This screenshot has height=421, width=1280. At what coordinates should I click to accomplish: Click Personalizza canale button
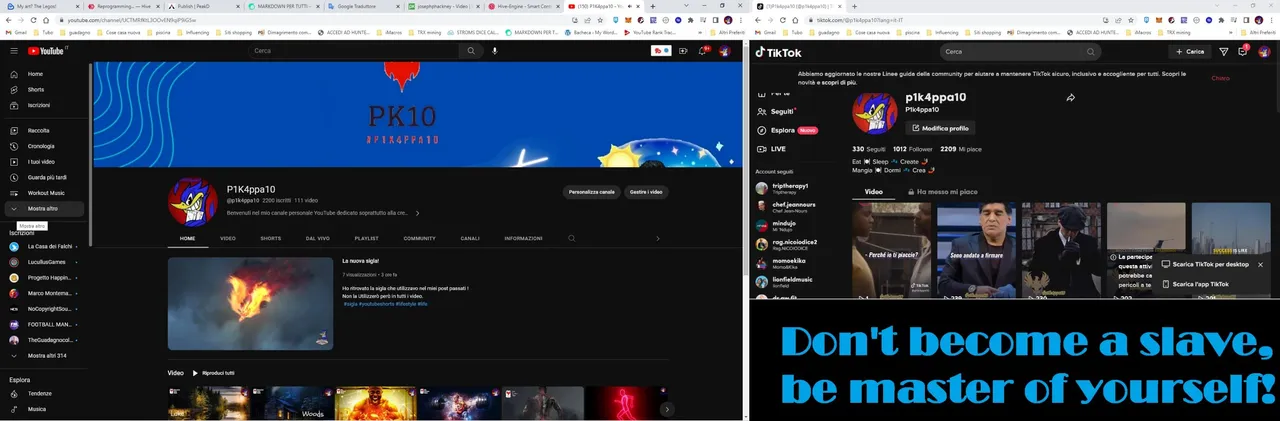point(592,191)
